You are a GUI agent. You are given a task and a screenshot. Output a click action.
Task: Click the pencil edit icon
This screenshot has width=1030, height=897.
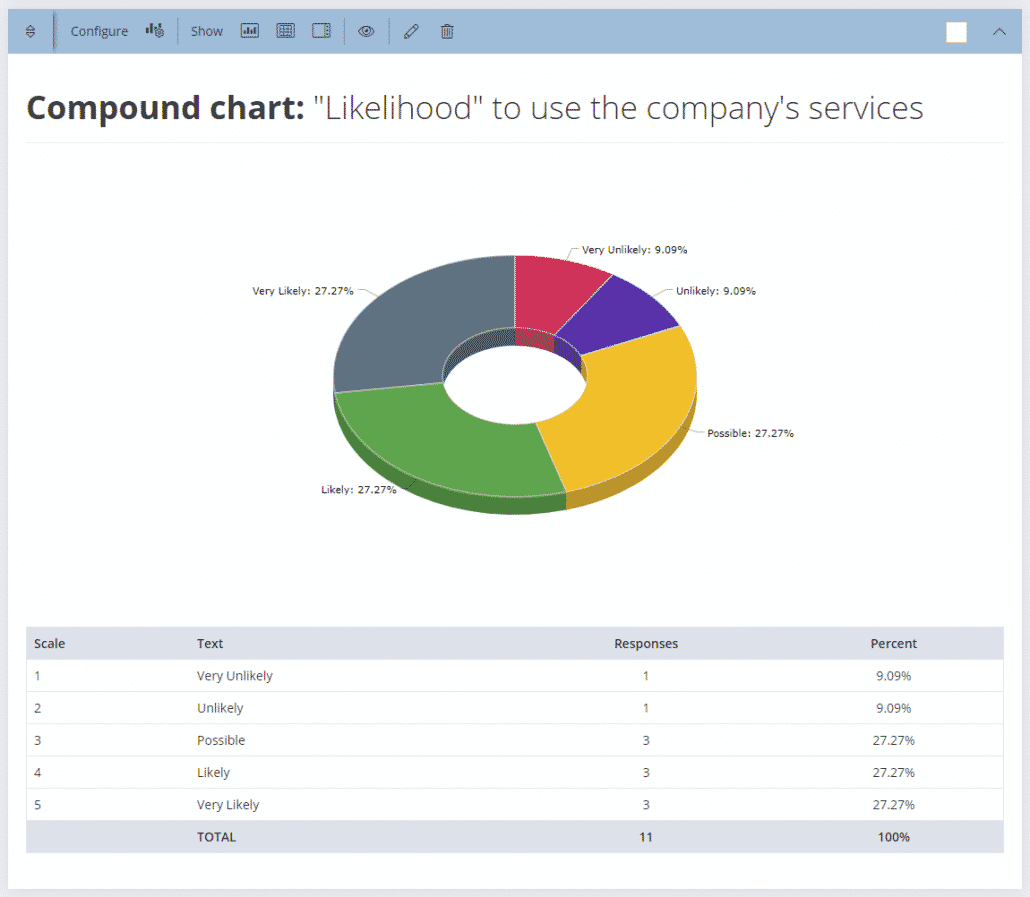click(410, 31)
